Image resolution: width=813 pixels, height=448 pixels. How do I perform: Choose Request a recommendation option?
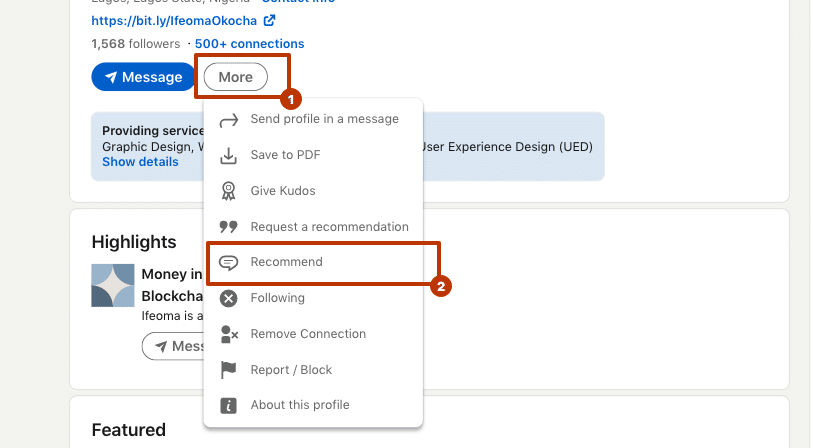(x=313, y=227)
